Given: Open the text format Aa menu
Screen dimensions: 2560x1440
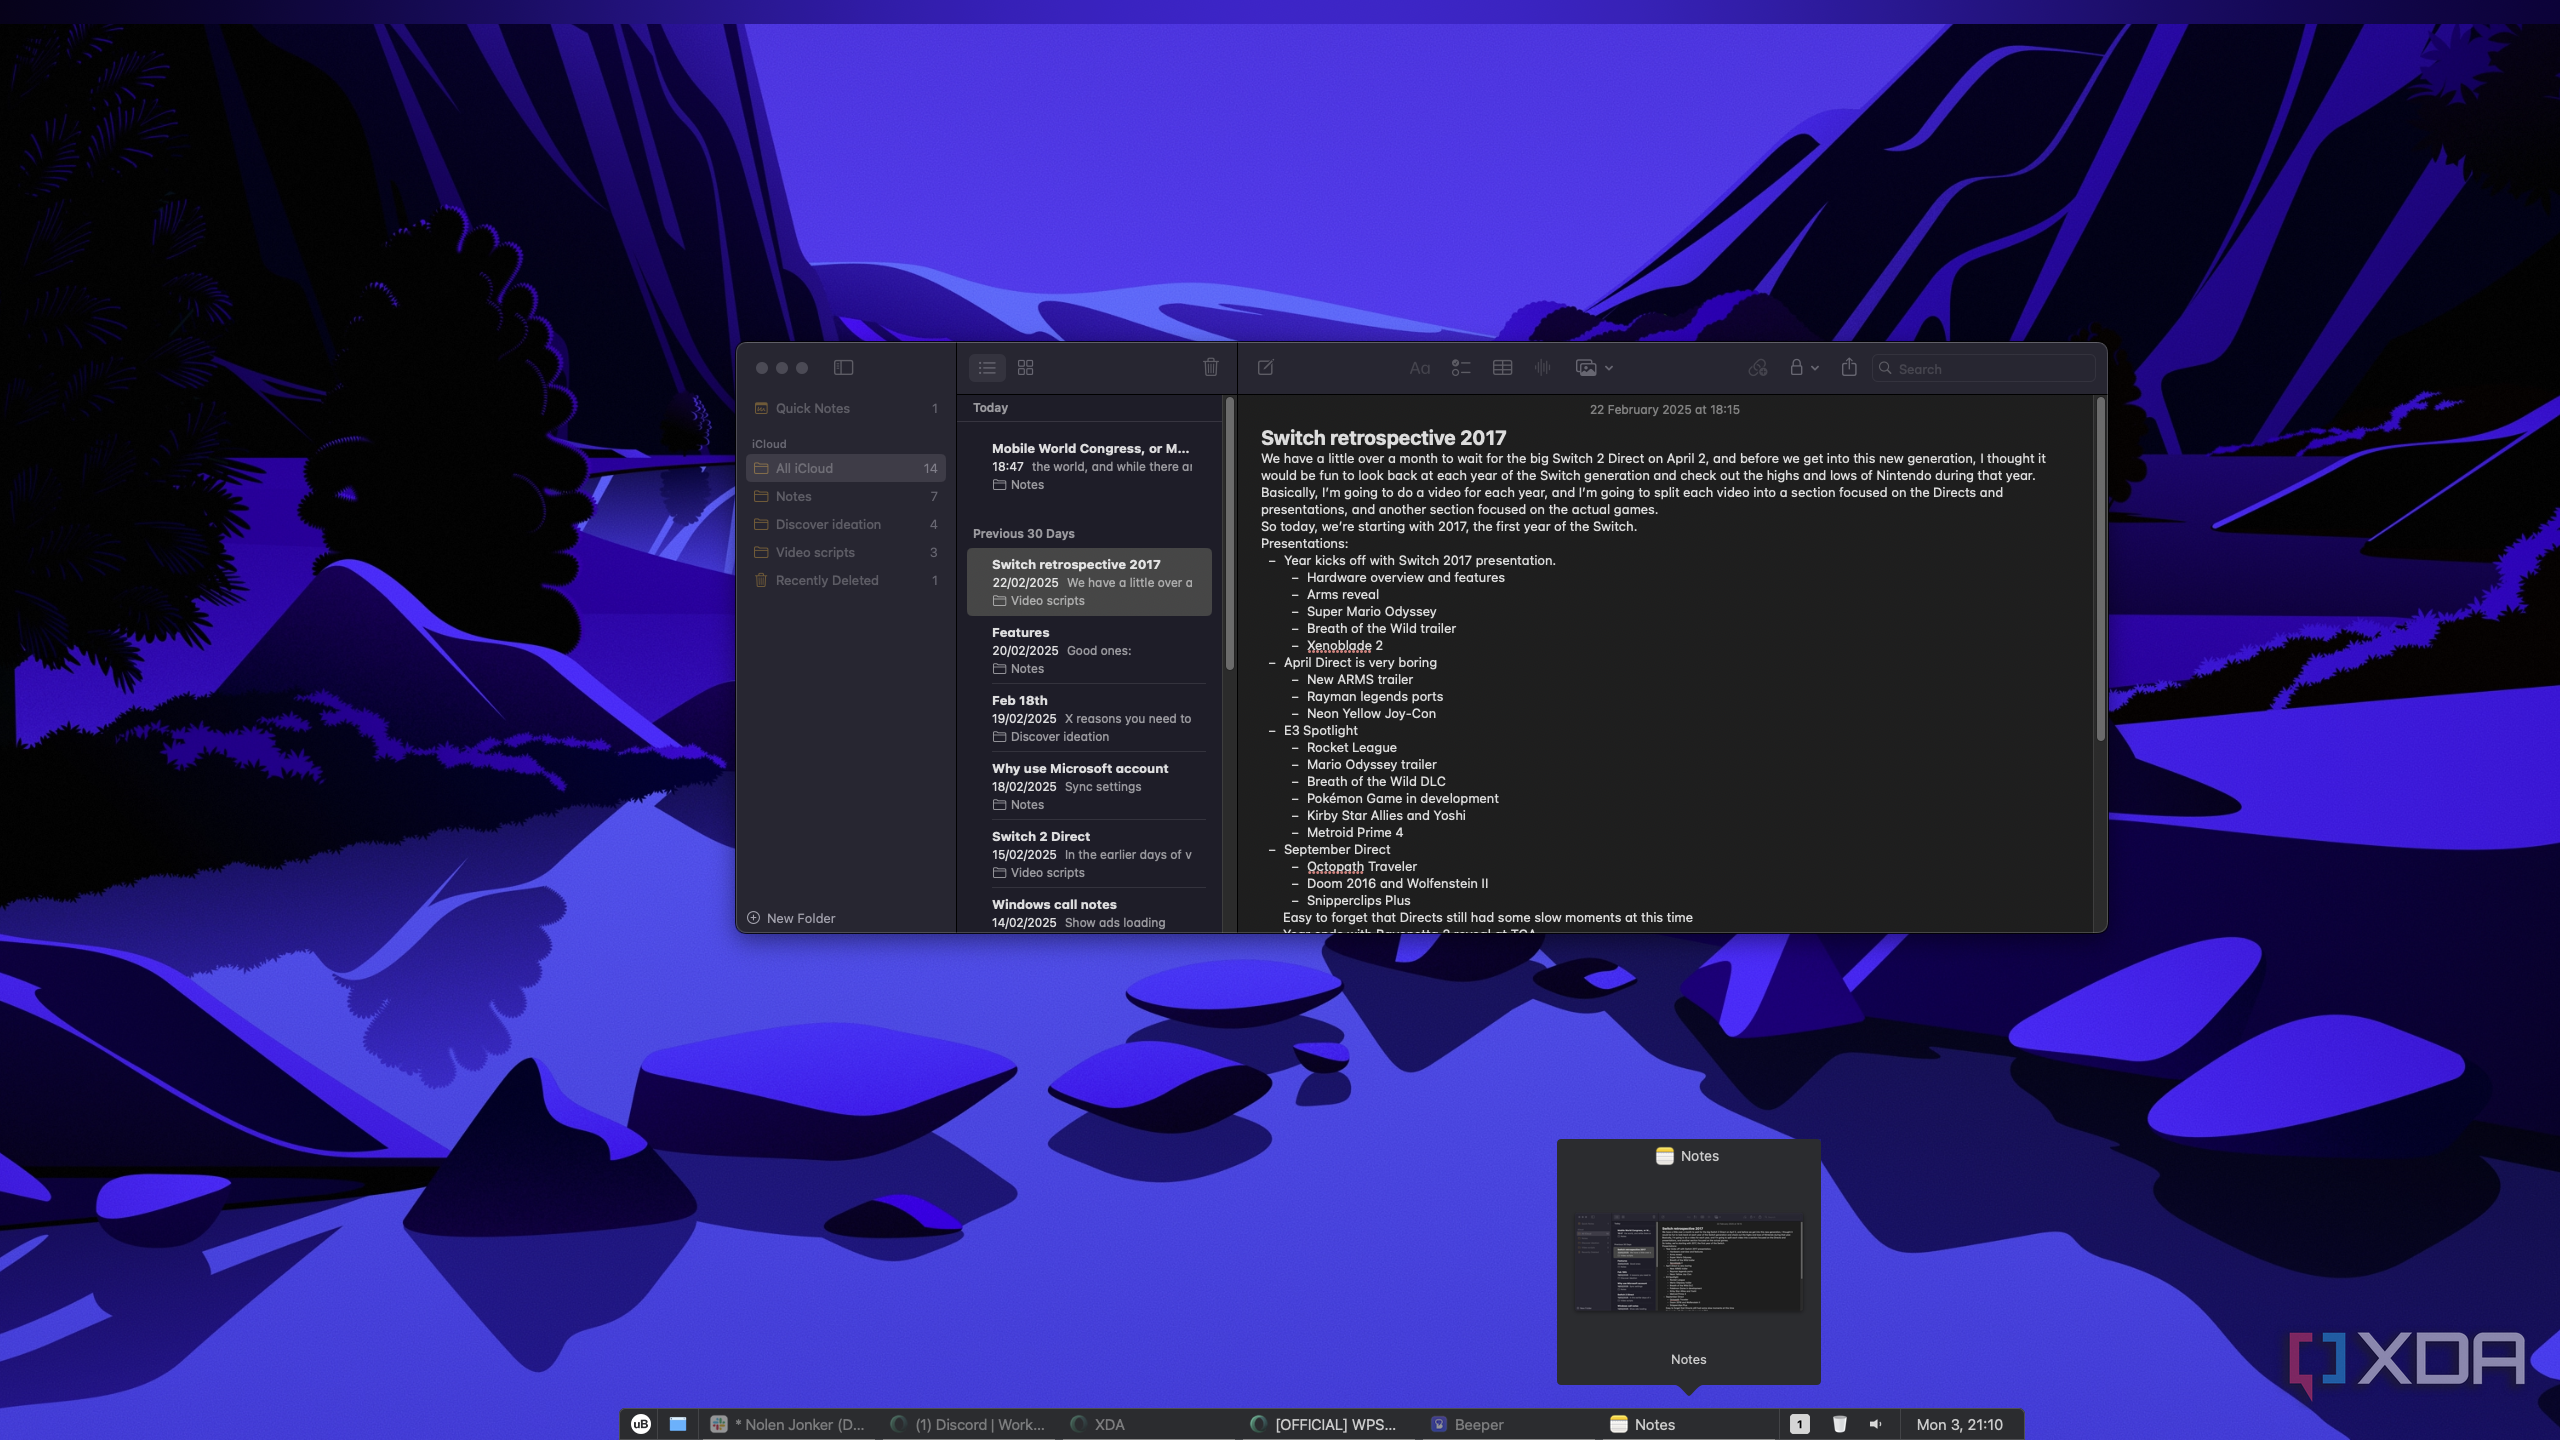Looking at the screenshot, I should (x=1419, y=368).
